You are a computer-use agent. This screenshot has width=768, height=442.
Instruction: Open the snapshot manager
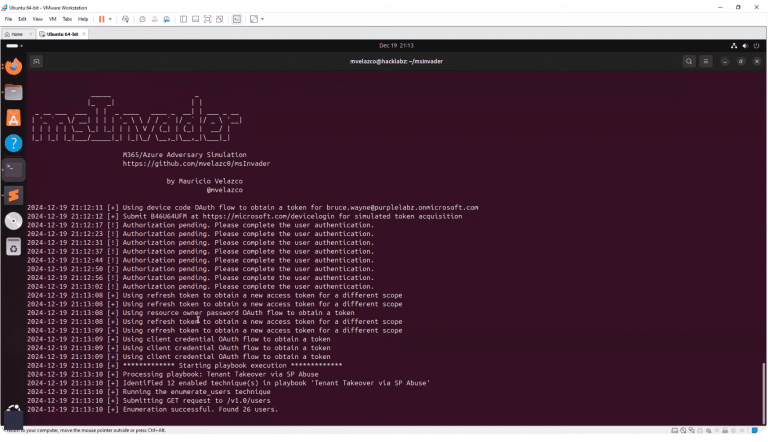coord(167,19)
